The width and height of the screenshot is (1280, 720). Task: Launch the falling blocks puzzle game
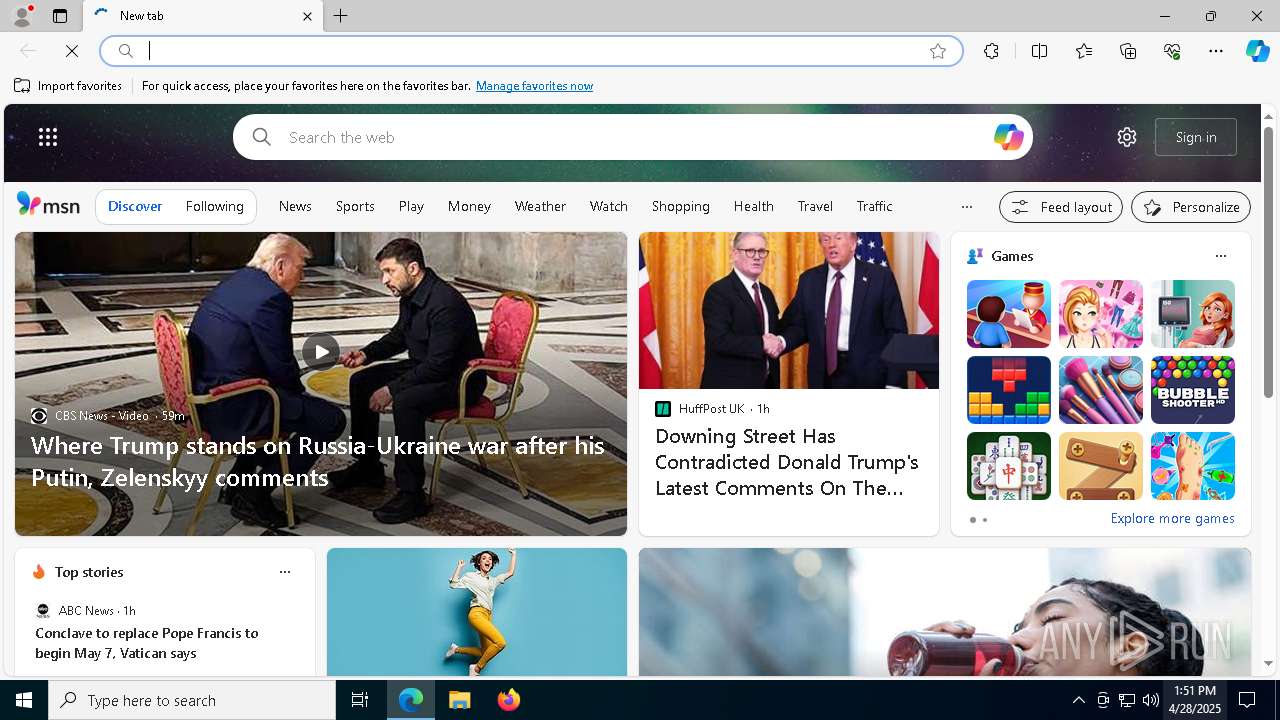pyautogui.click(x=1009, y=390)
